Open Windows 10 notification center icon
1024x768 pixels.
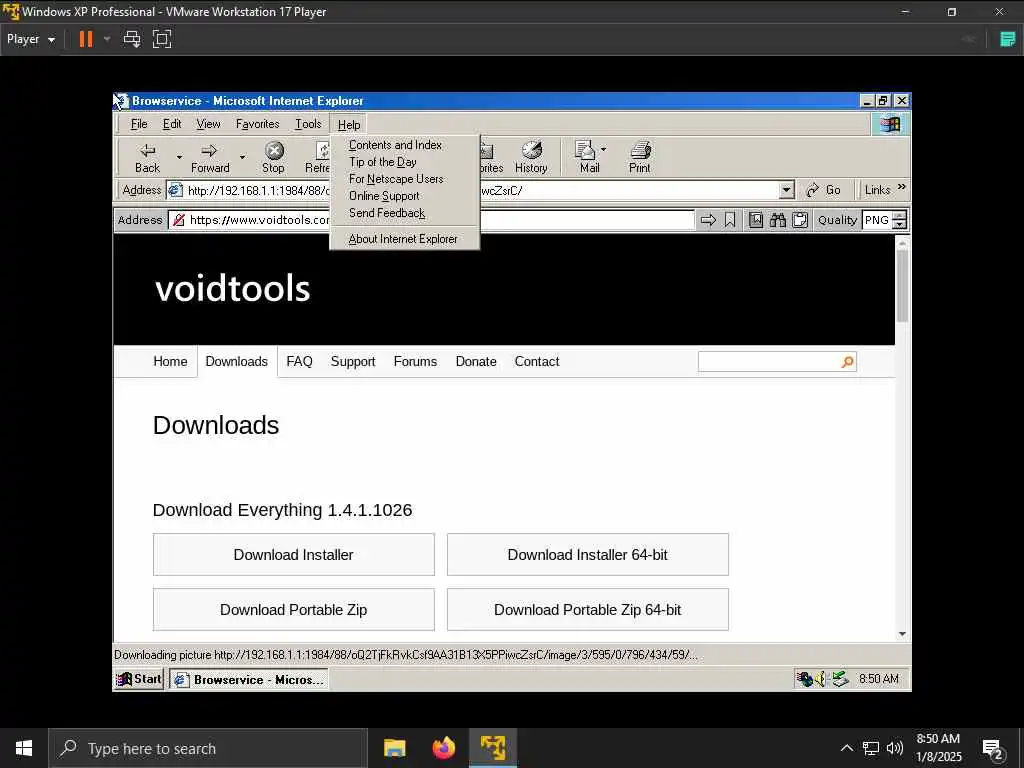993,749
